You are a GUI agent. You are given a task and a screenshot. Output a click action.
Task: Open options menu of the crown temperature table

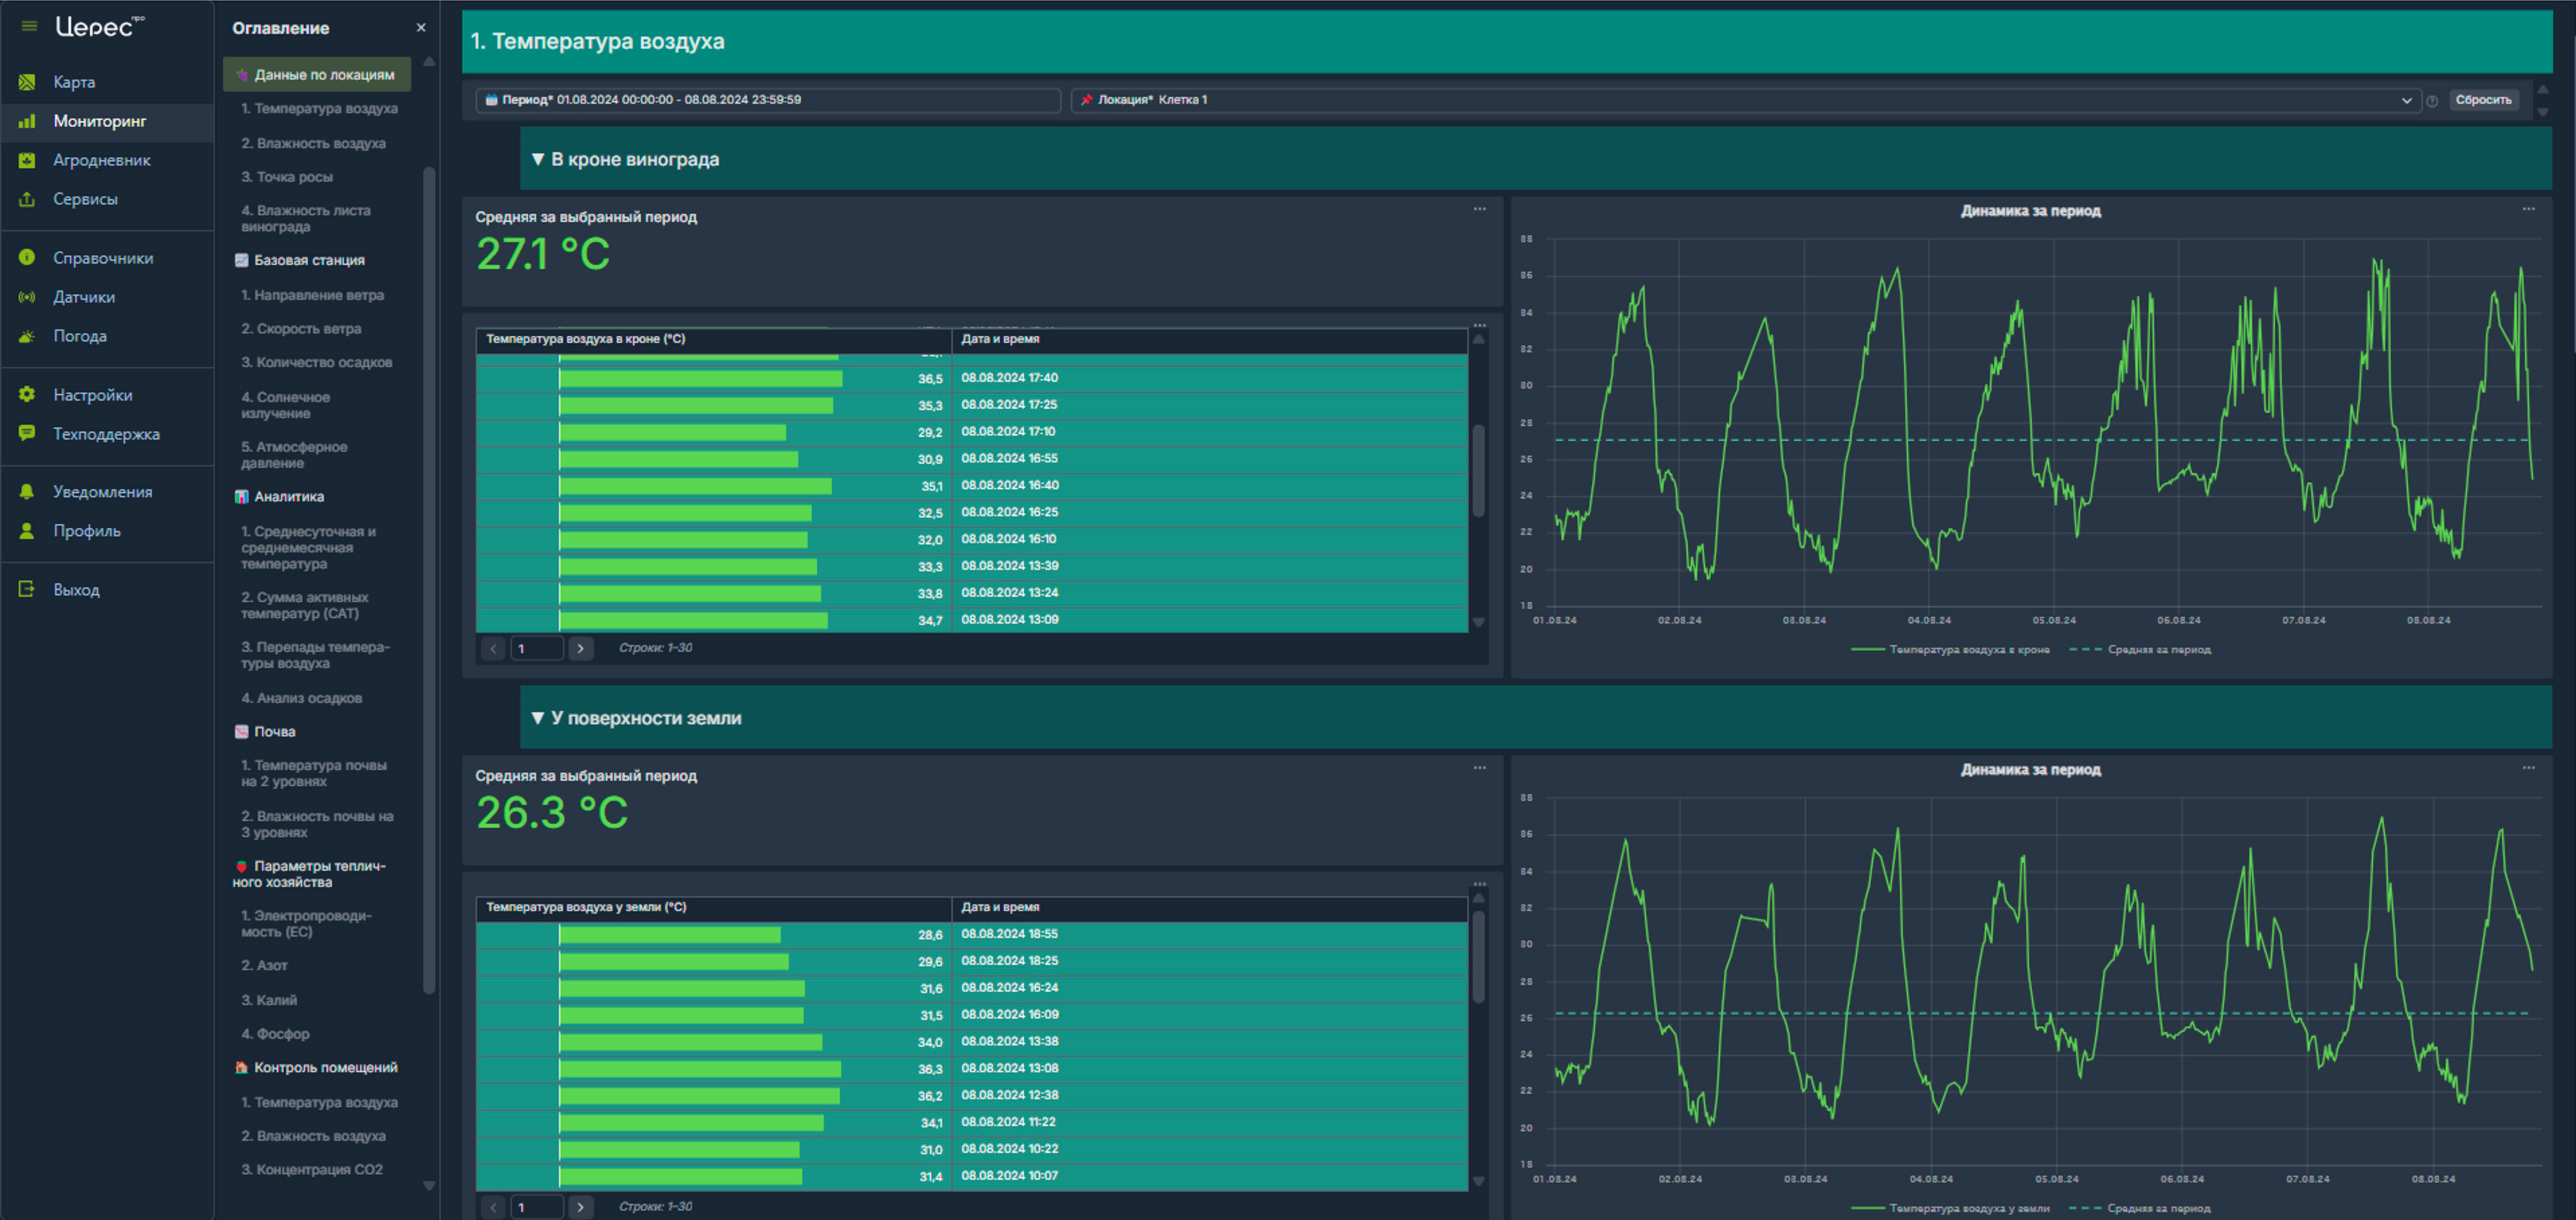[x=1479, y=326]
